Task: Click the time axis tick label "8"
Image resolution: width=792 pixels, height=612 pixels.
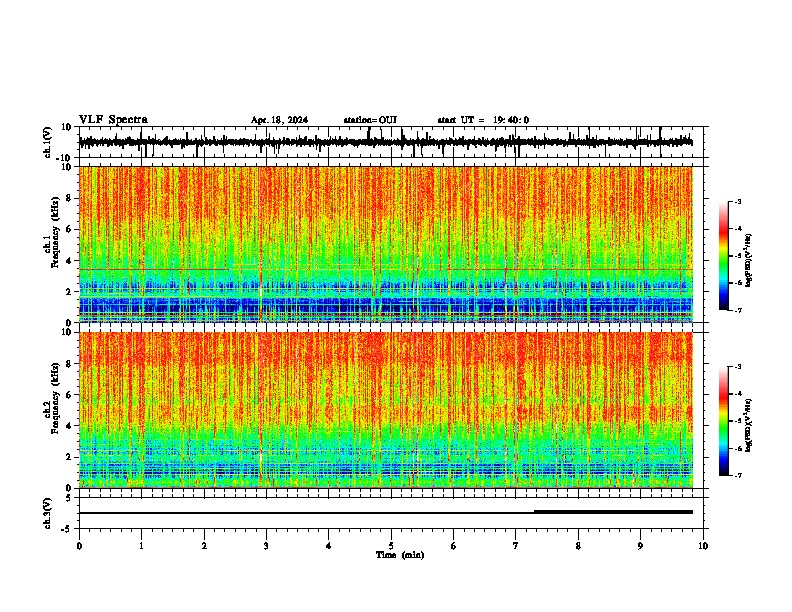Action: coord(578,546)
